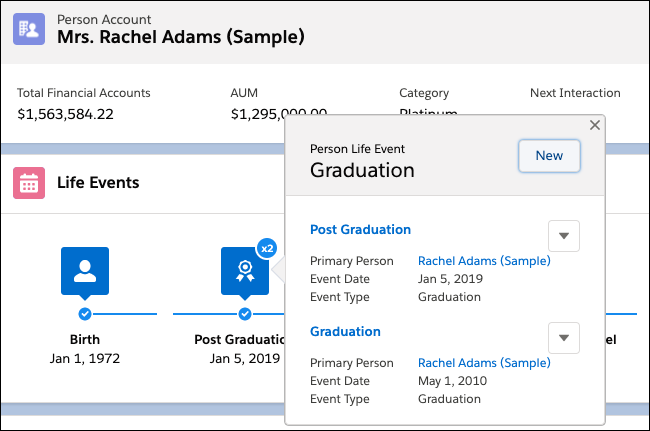Open the Graduation event record link
Image resolution: width=650 pixels, height=431 pixels.
(345, 331)
